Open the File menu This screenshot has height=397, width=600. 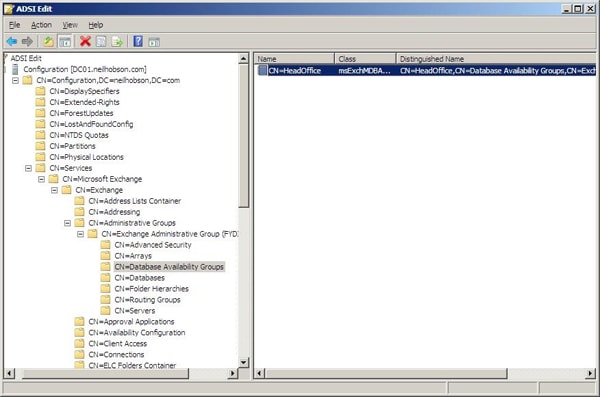click(x=15, y=25)
